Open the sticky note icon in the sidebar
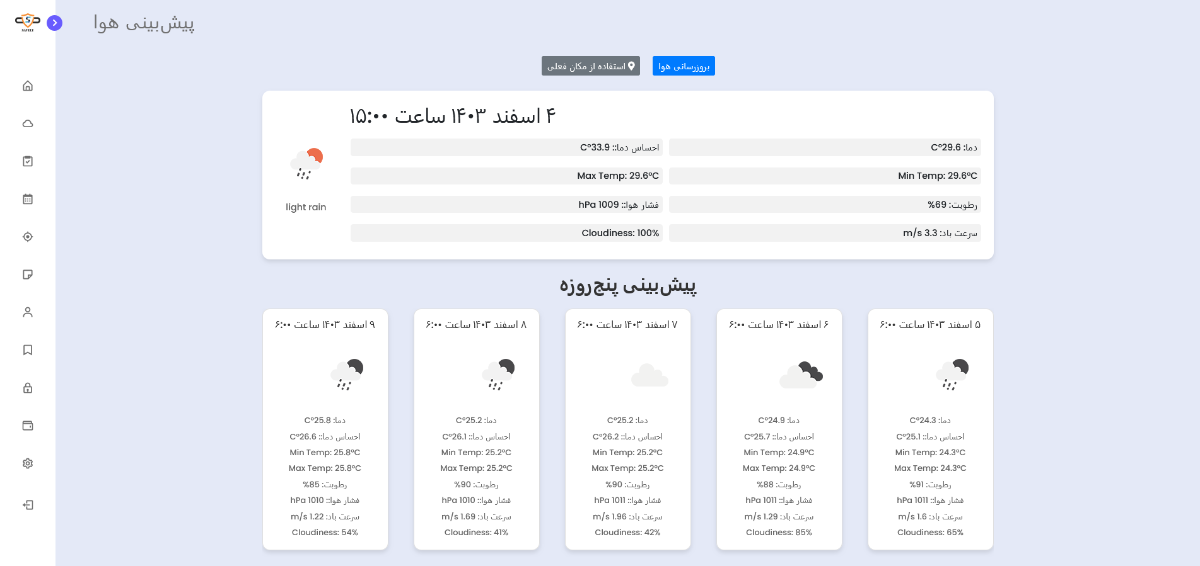This screenshot has height=566, width=1200. 28,274
